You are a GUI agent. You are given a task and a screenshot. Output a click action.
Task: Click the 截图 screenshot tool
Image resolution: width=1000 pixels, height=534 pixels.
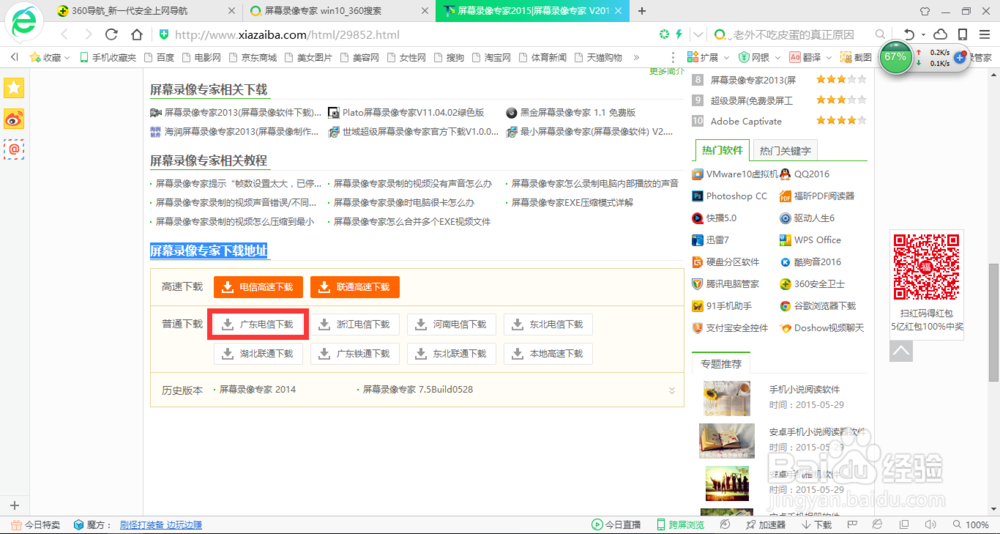pos(856,57)
